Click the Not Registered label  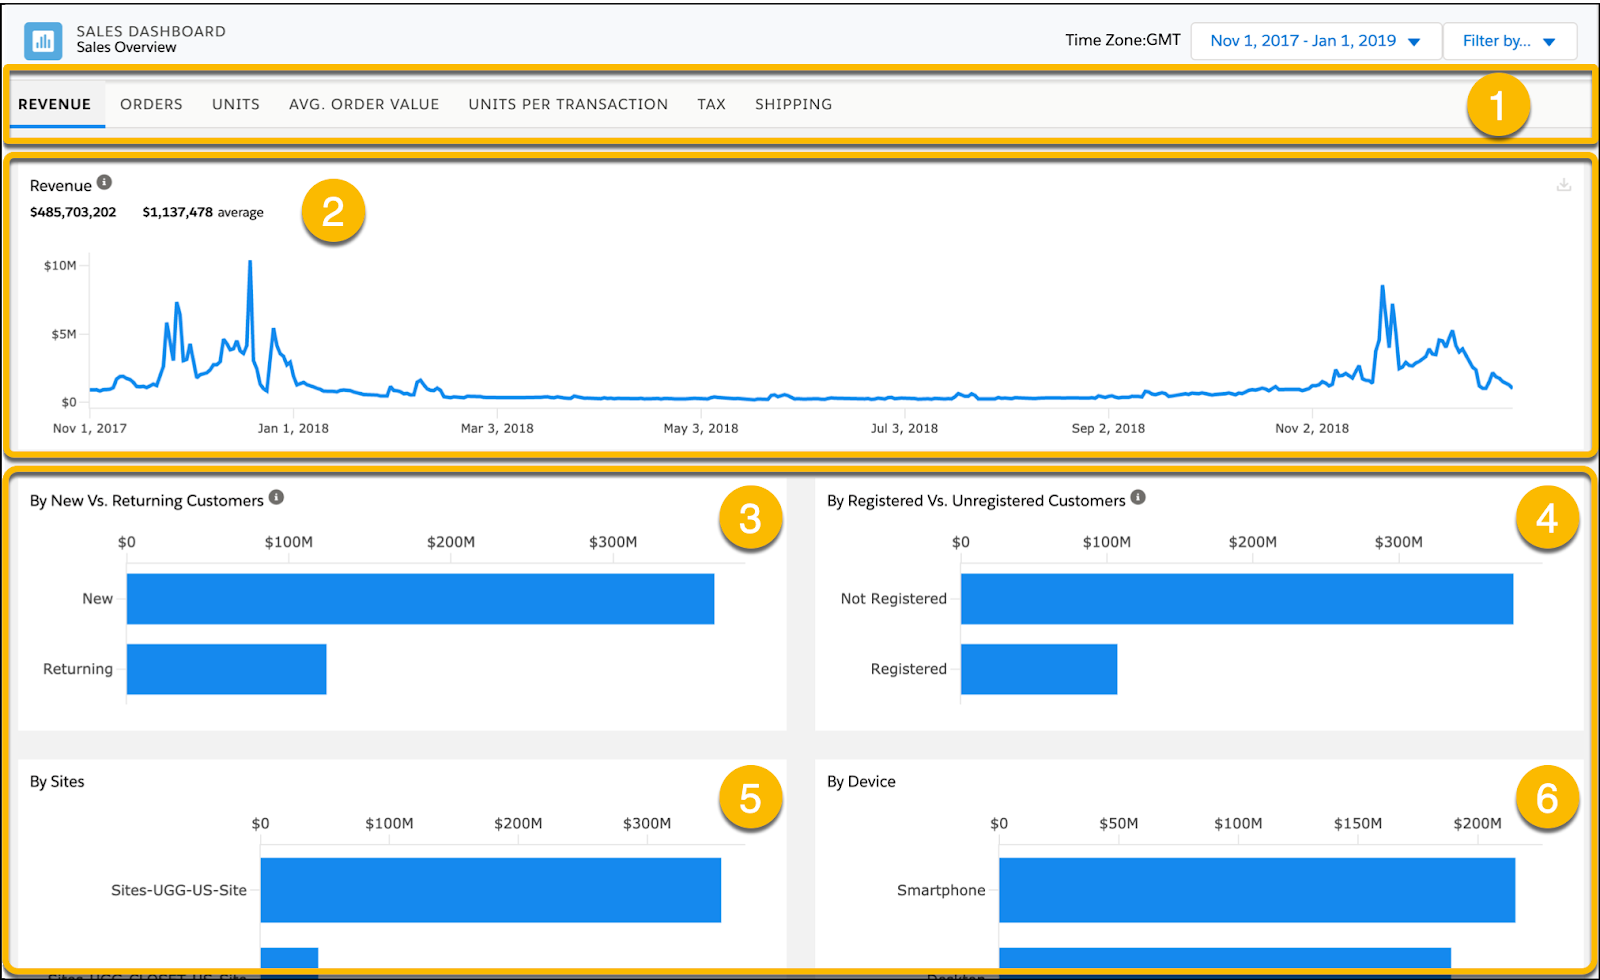pyautogui.click(x=894, y=599)
